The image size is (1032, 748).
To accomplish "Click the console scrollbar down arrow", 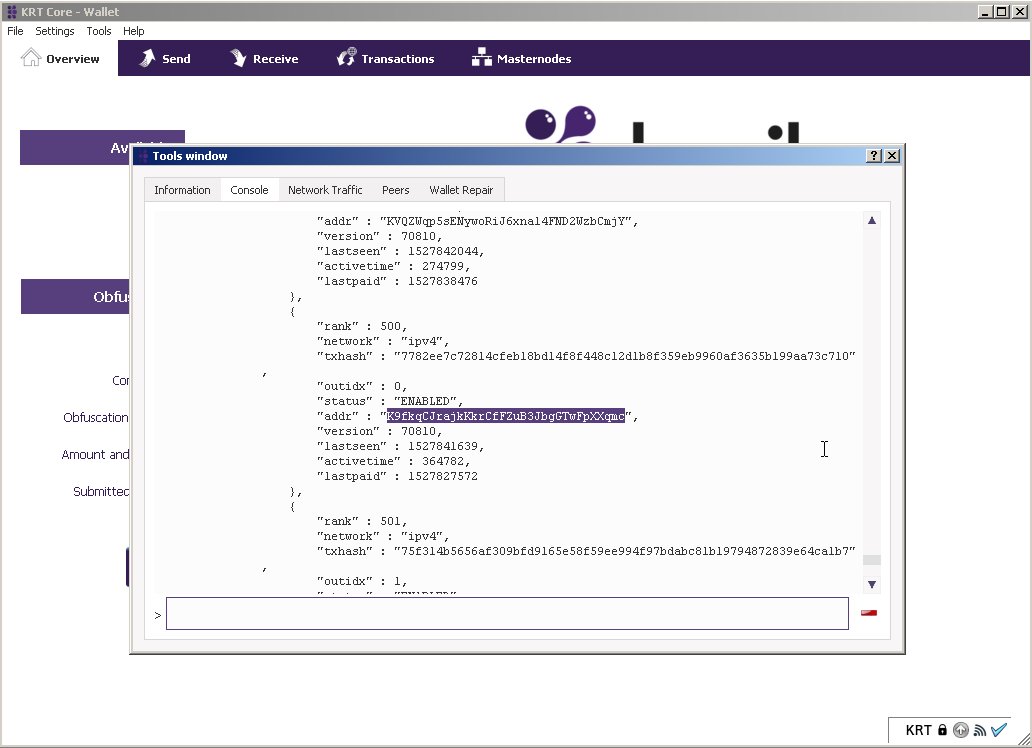I will (x=871, y=585).
